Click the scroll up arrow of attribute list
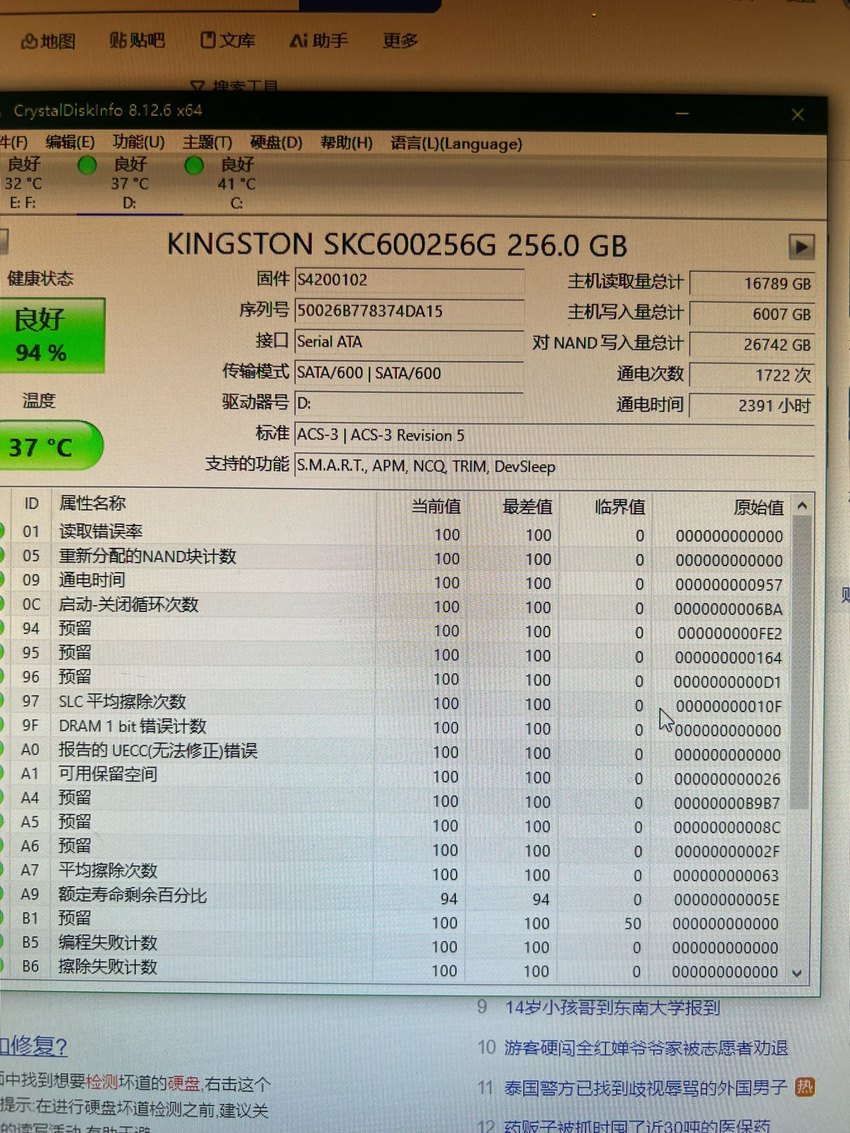 coord(801,506)
